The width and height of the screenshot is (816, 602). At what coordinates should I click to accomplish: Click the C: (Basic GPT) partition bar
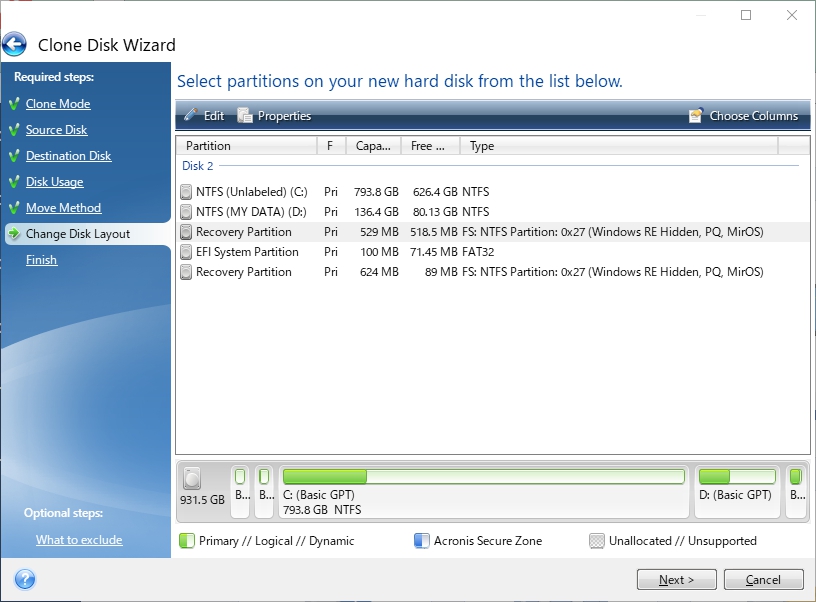coord(483,492)
